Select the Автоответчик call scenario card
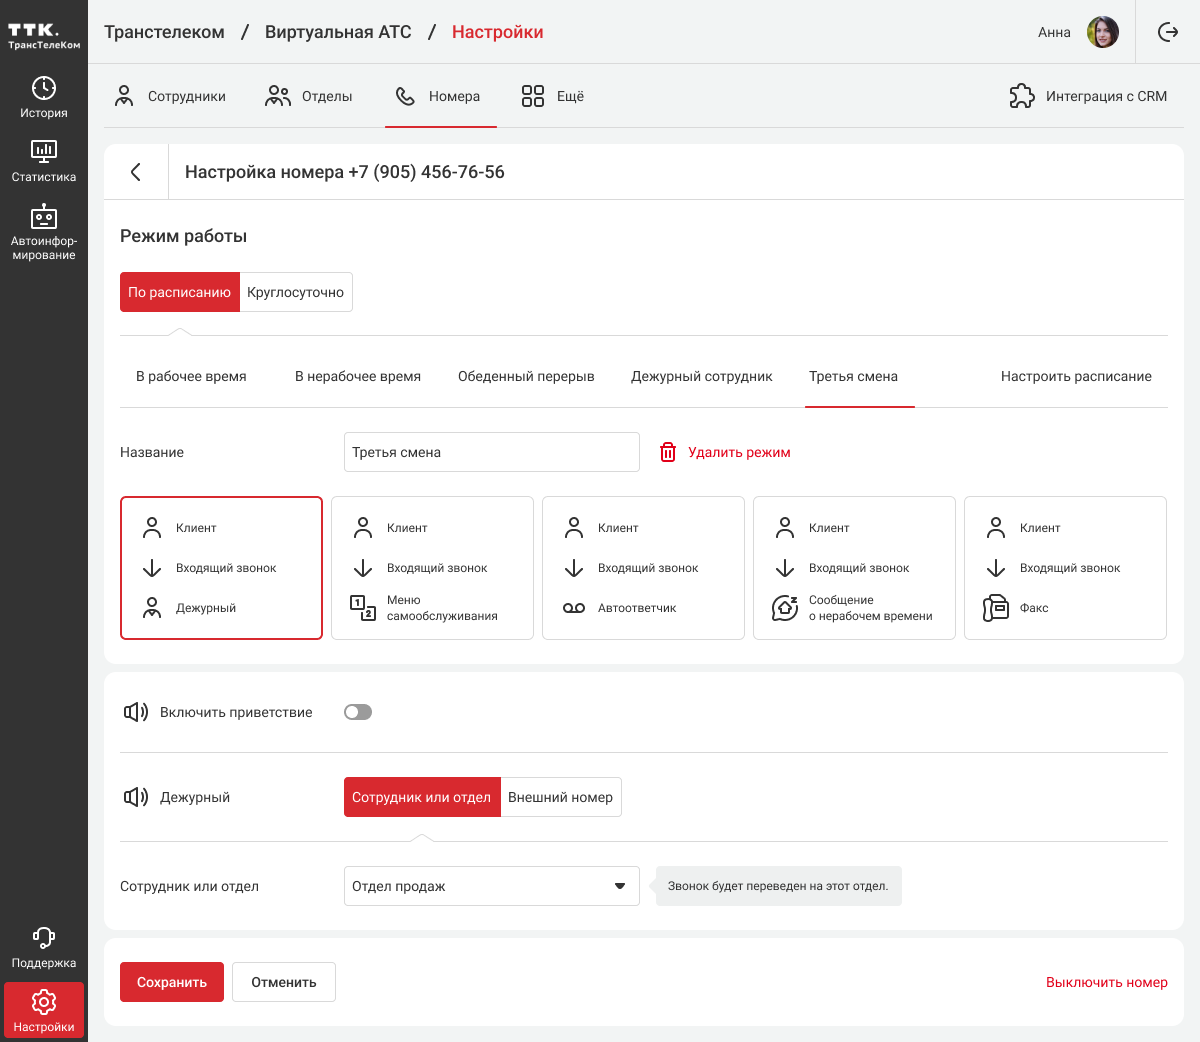 pos(643,568)
